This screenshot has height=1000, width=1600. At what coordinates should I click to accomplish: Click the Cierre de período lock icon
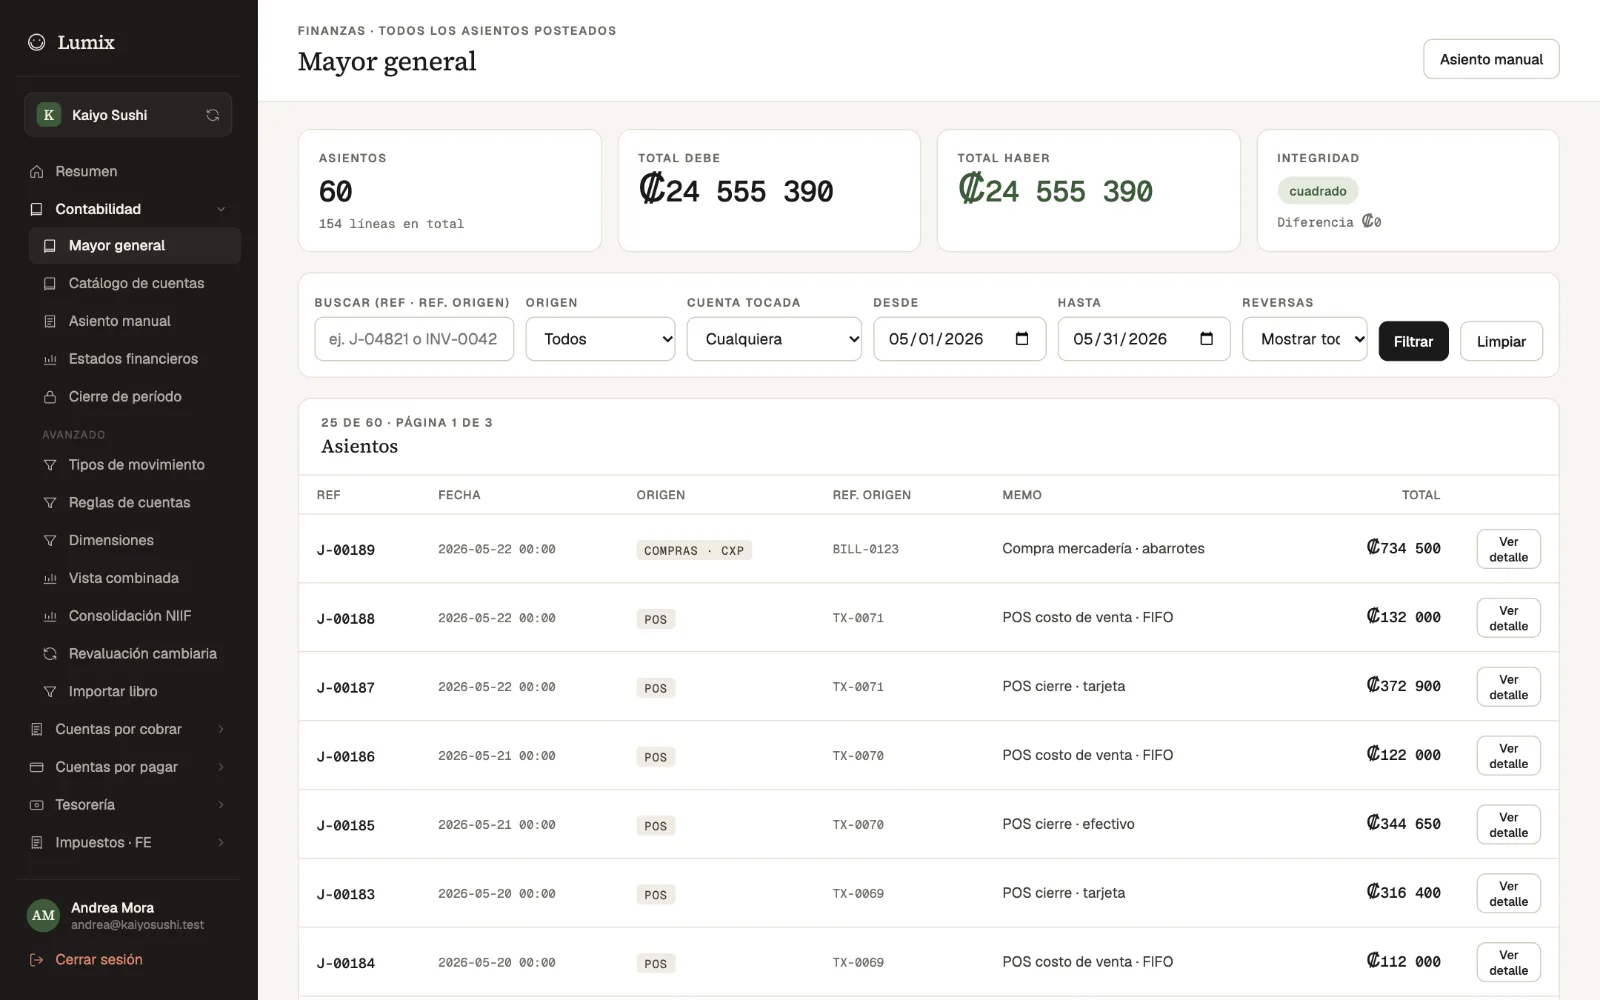point(50,397)
